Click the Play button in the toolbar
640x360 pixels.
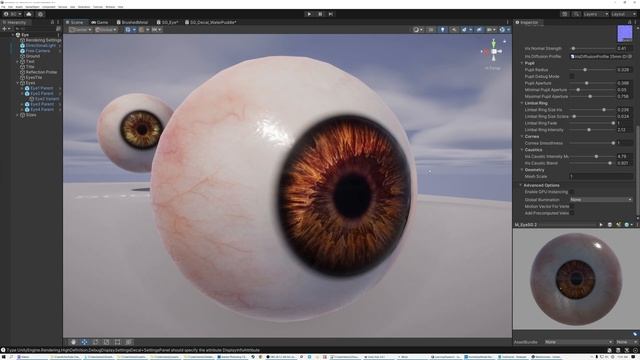coord(309,14)
